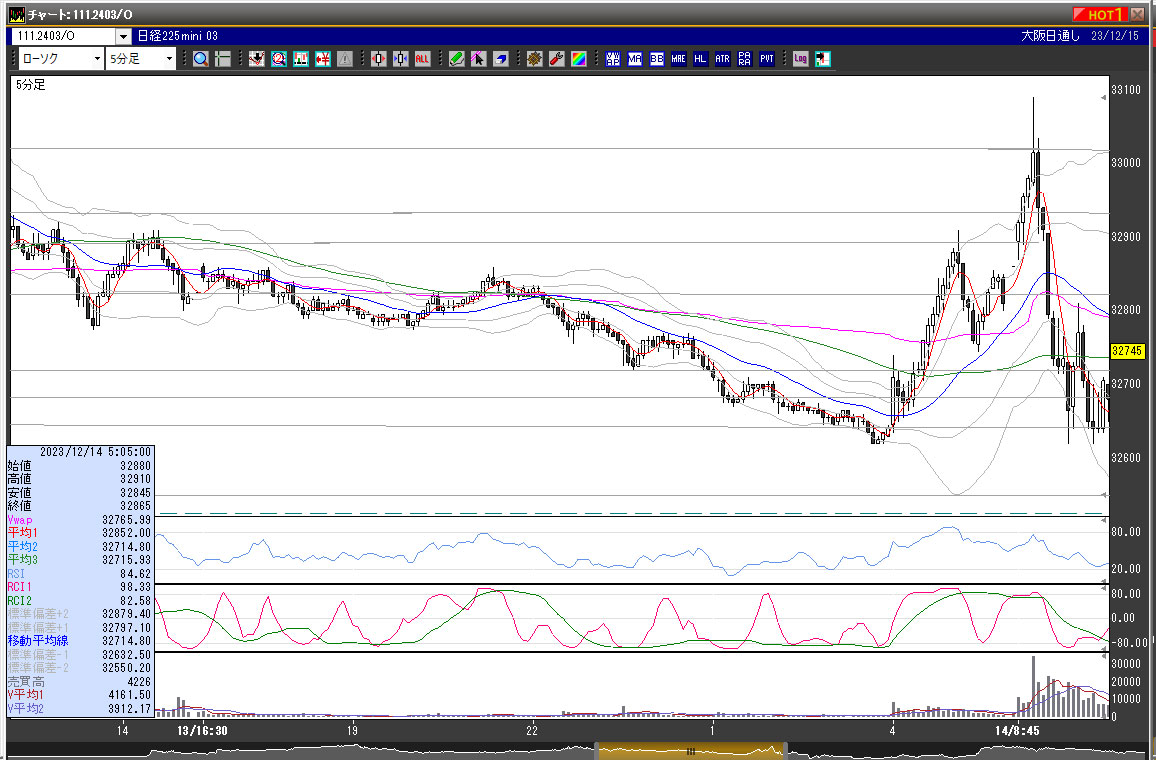Click the 5分足 label inside chart area
The image size is (1156, 760).
pyautogui.click(x=31, y=85)
